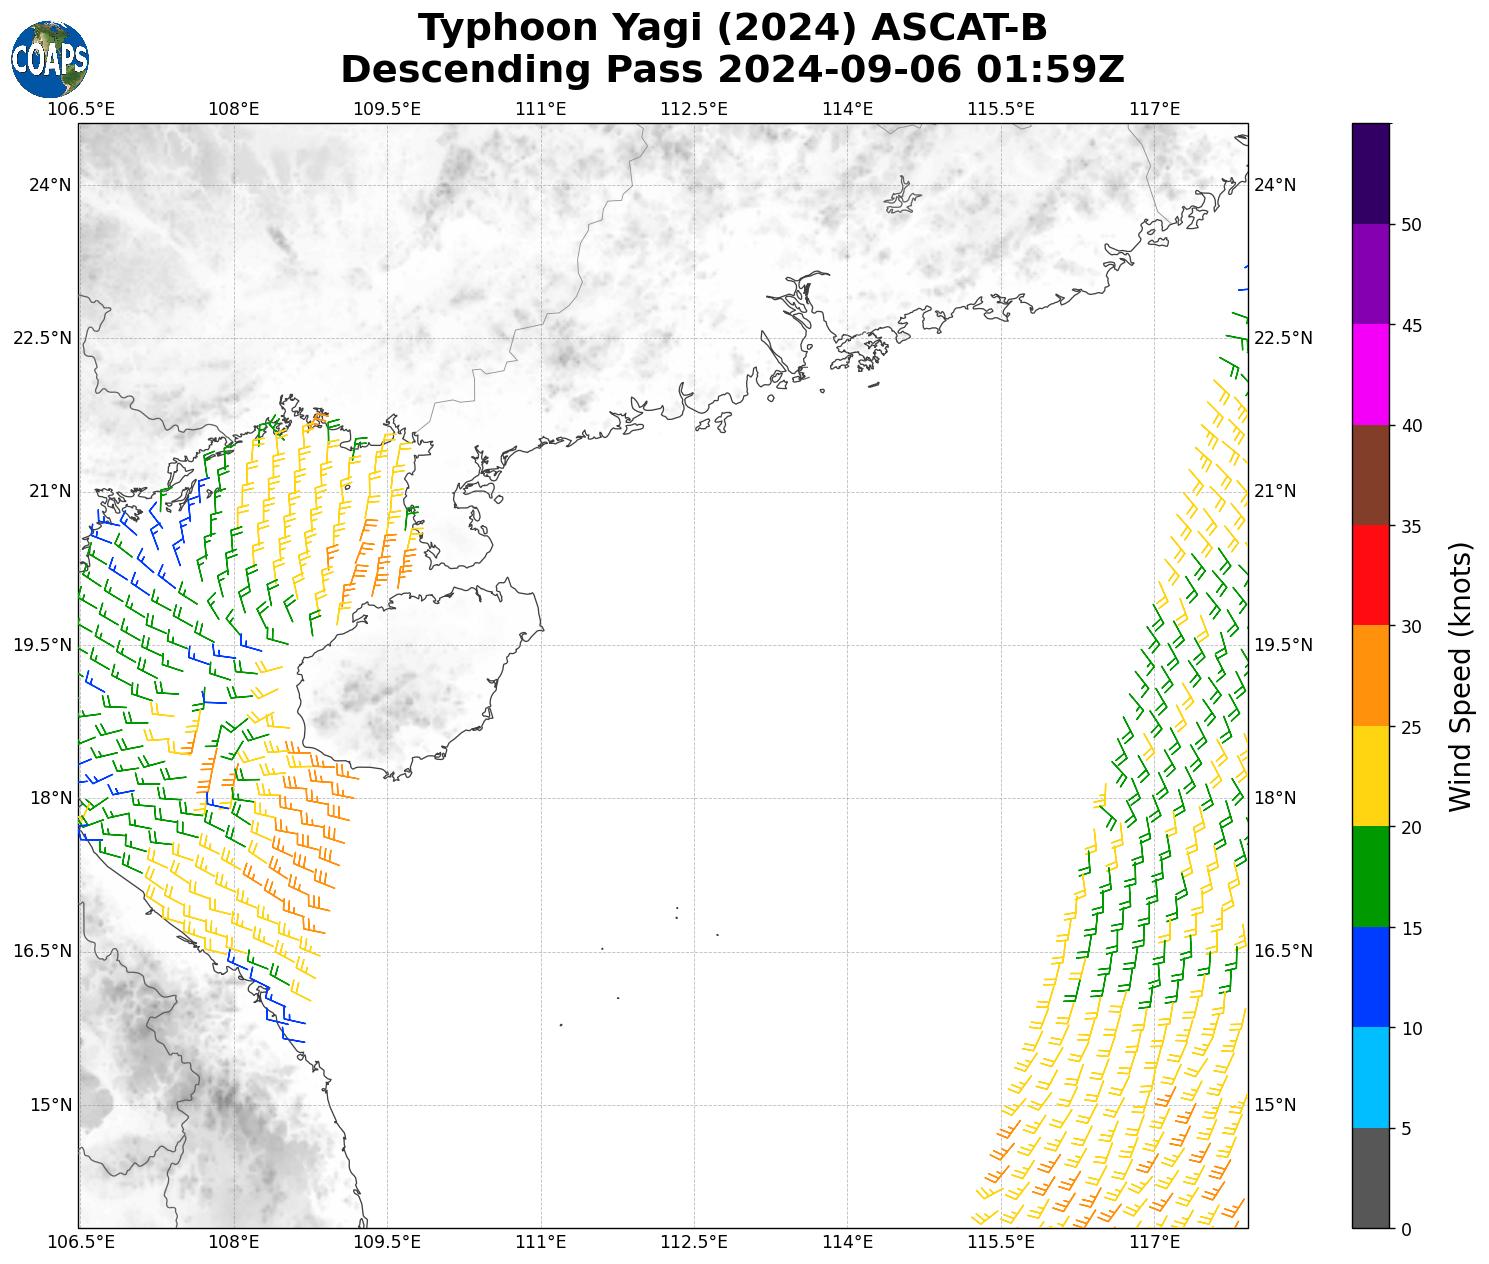Click the gray 0–5 knot color band
Viewport: 1489px width, 1264px height.
click(x=1370, y=1178)
